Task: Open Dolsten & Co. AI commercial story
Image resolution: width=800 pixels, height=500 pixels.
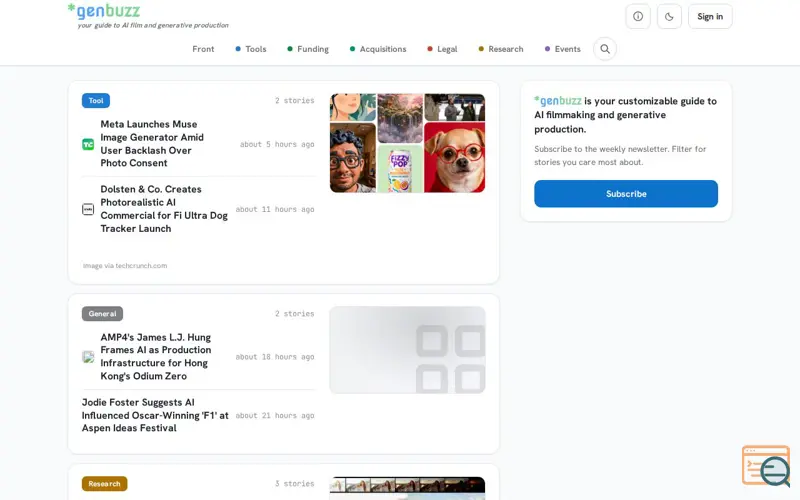Action: (x=164, y=209)
